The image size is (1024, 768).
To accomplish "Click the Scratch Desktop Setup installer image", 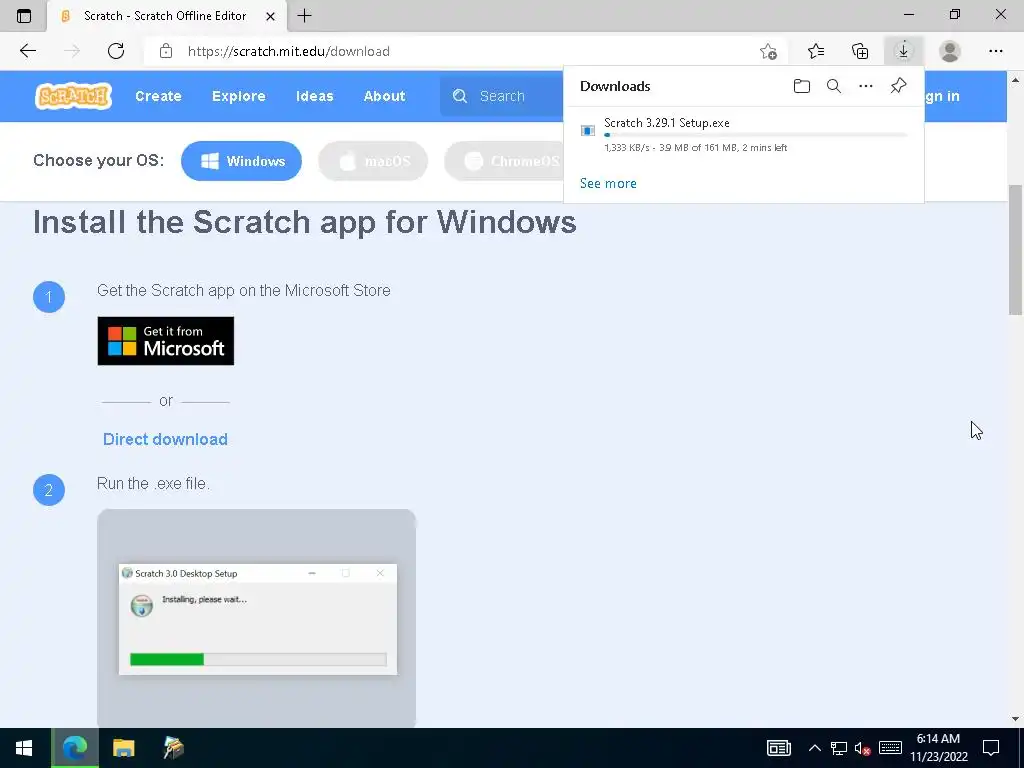I will coord(257,618).
